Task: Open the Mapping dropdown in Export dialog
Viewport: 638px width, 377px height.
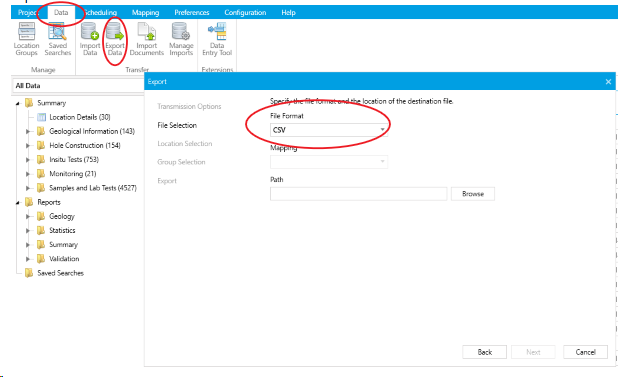Action: (x=329, y=162)
